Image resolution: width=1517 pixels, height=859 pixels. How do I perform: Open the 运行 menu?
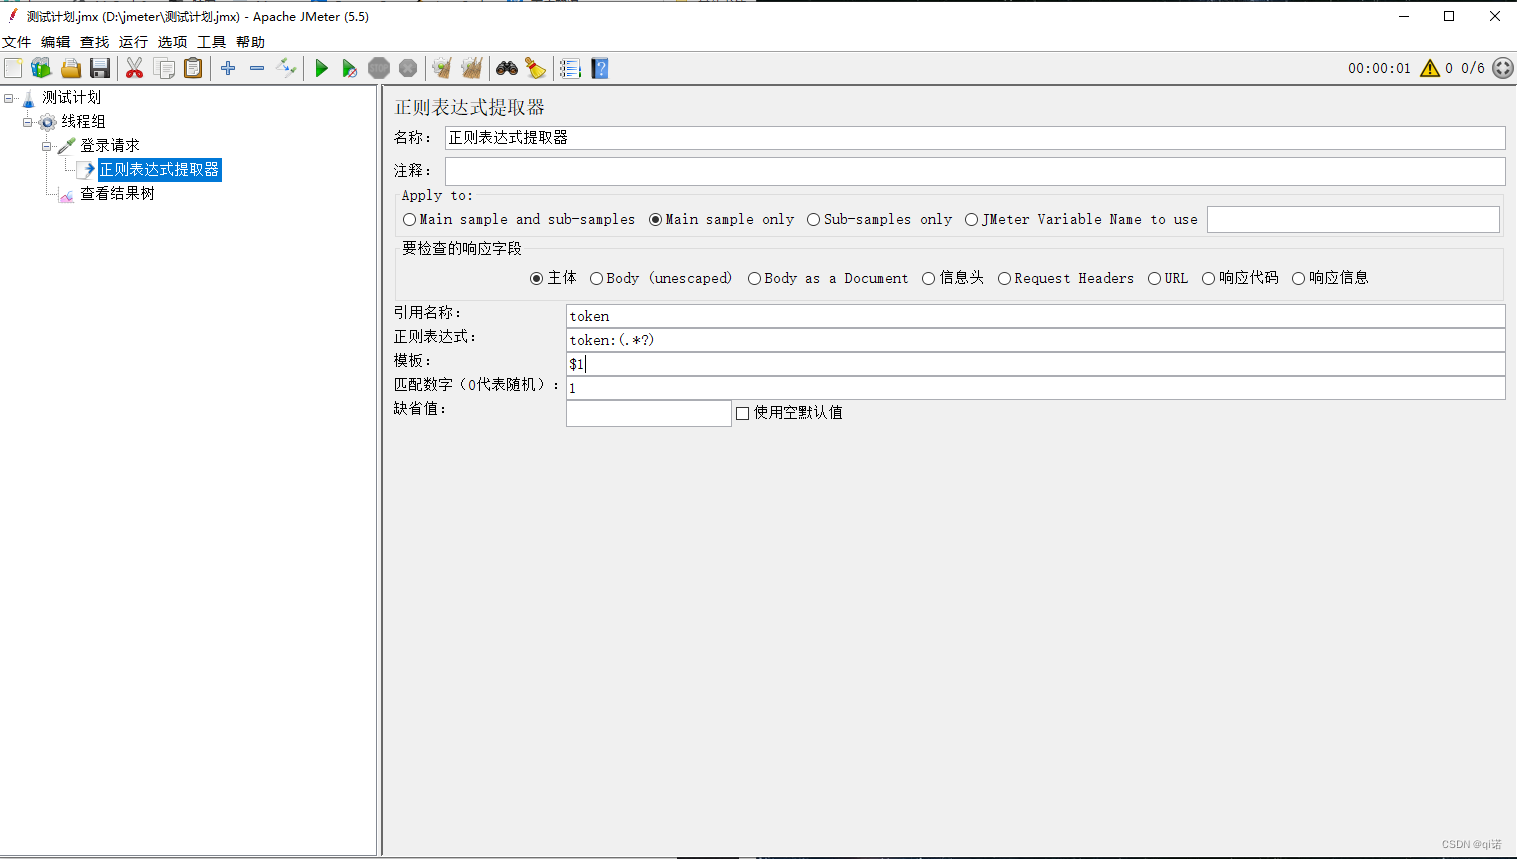coord(133,42)
